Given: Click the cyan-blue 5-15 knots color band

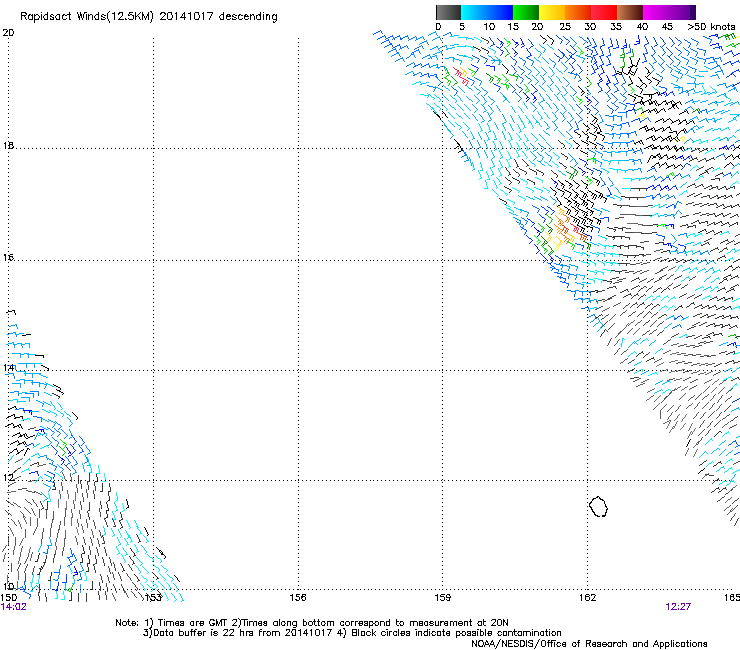Looking at the screenshot, I should pos(487,12).
